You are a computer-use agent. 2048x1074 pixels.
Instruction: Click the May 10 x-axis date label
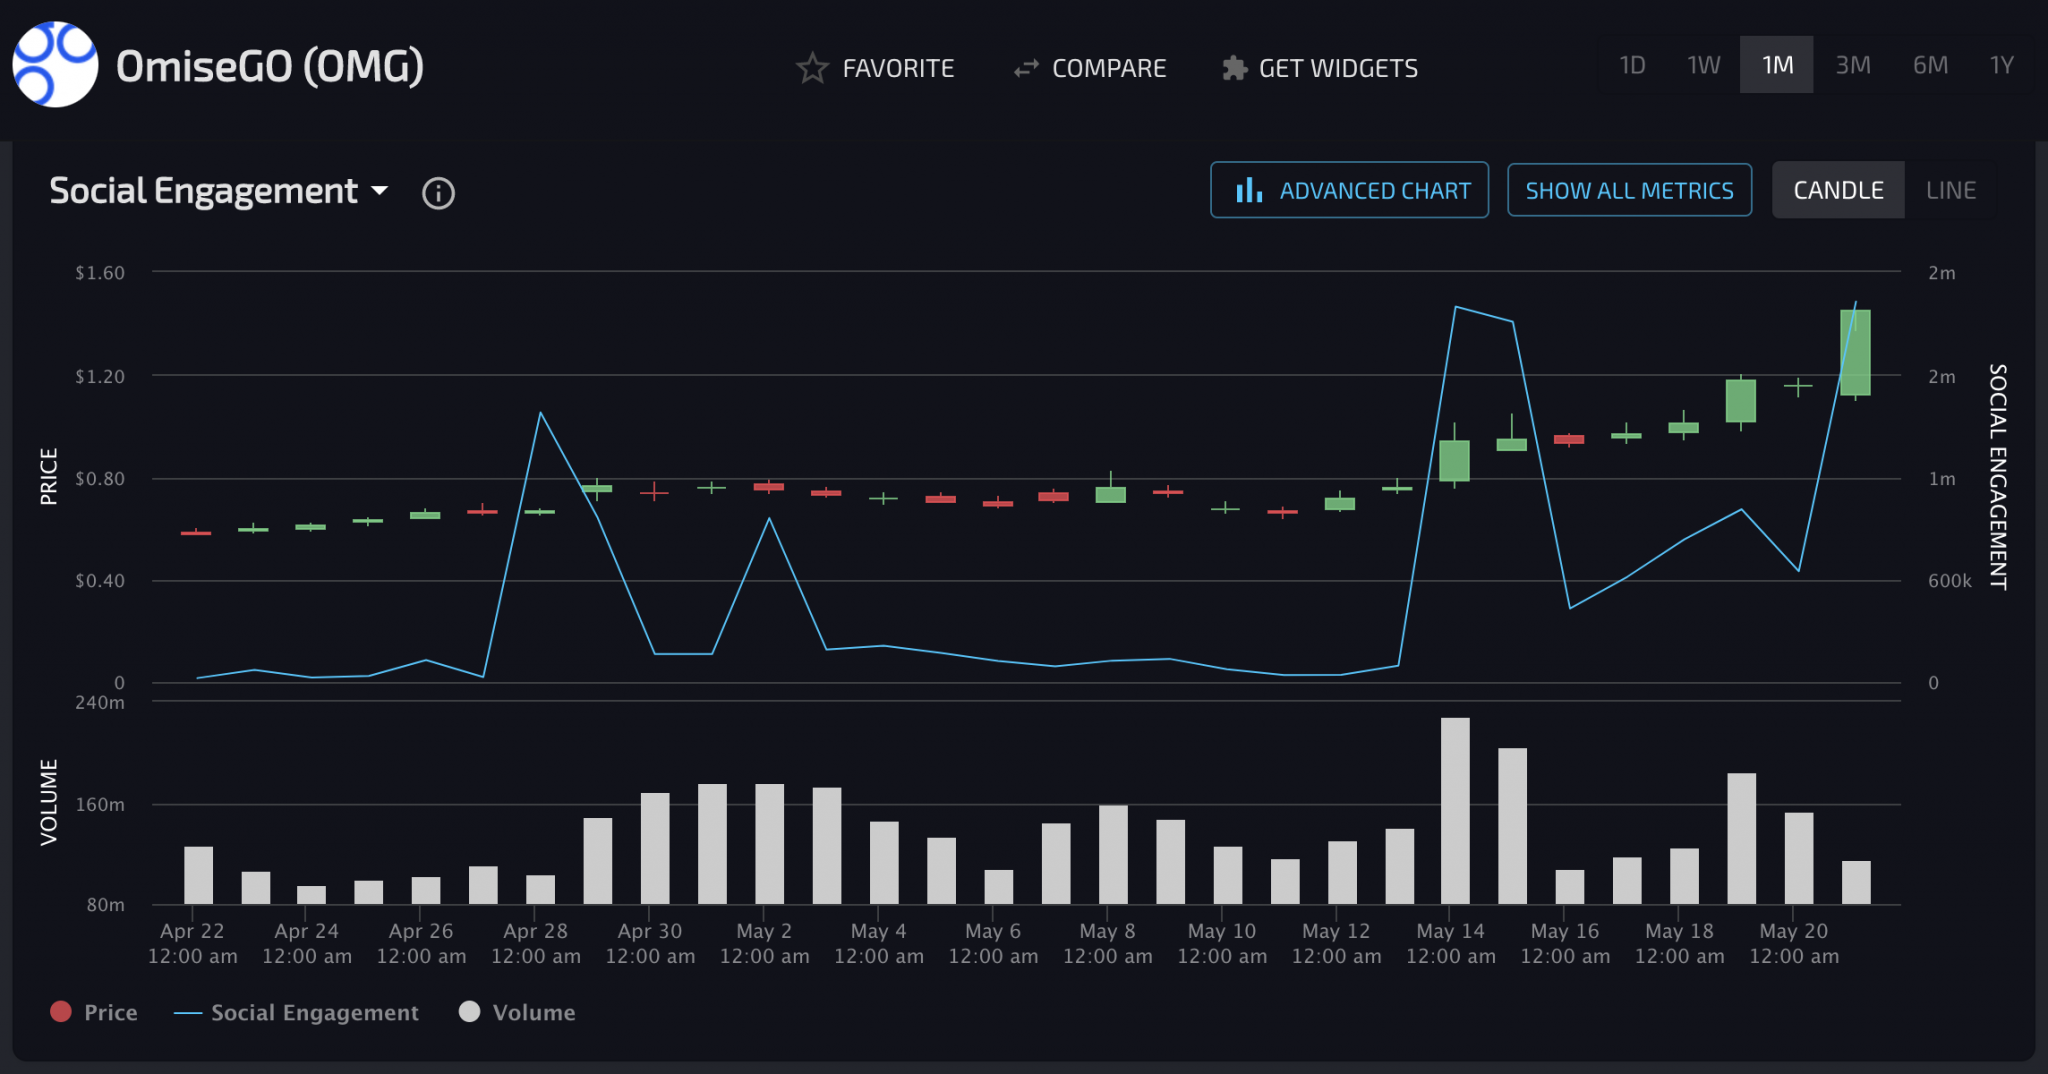[x=1222, y=943]
